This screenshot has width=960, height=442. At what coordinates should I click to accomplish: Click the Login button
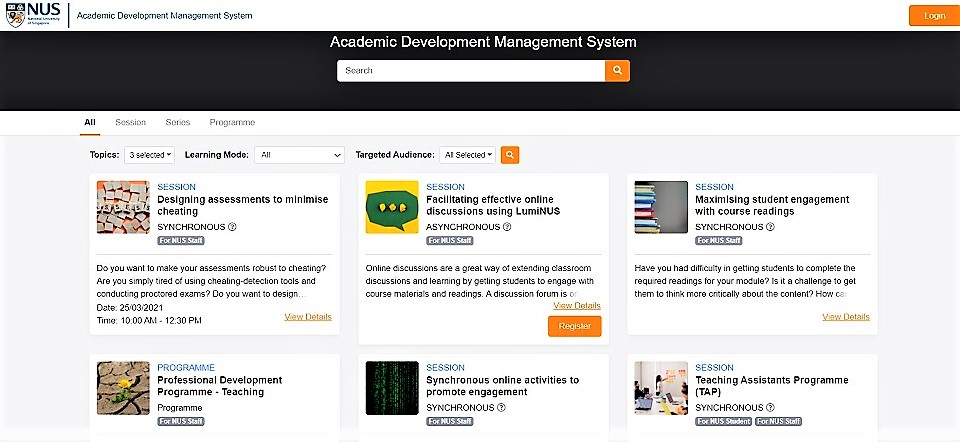[934, 16]
